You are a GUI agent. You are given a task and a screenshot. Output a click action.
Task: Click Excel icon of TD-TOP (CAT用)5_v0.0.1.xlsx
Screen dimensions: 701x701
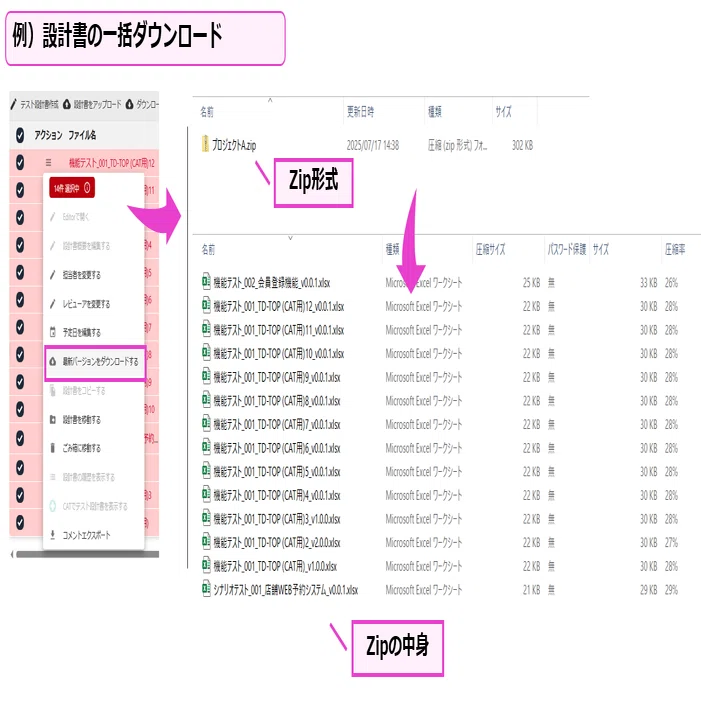pos(206,471)
